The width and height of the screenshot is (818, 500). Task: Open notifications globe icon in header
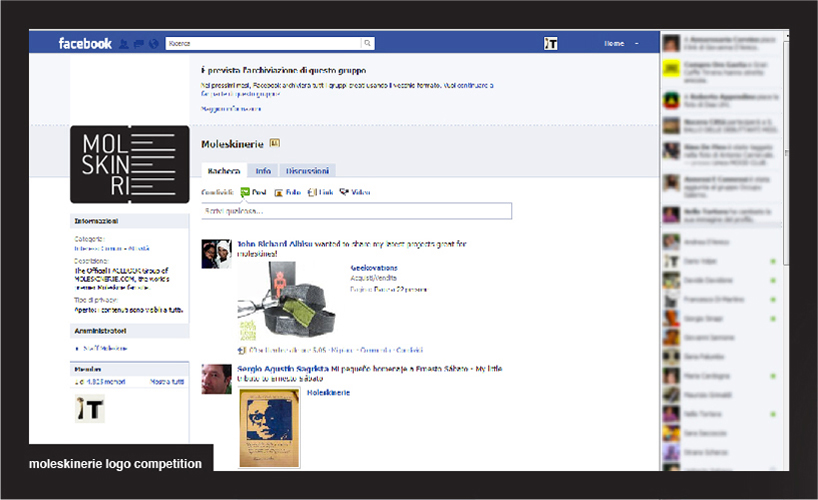point(153,43)
